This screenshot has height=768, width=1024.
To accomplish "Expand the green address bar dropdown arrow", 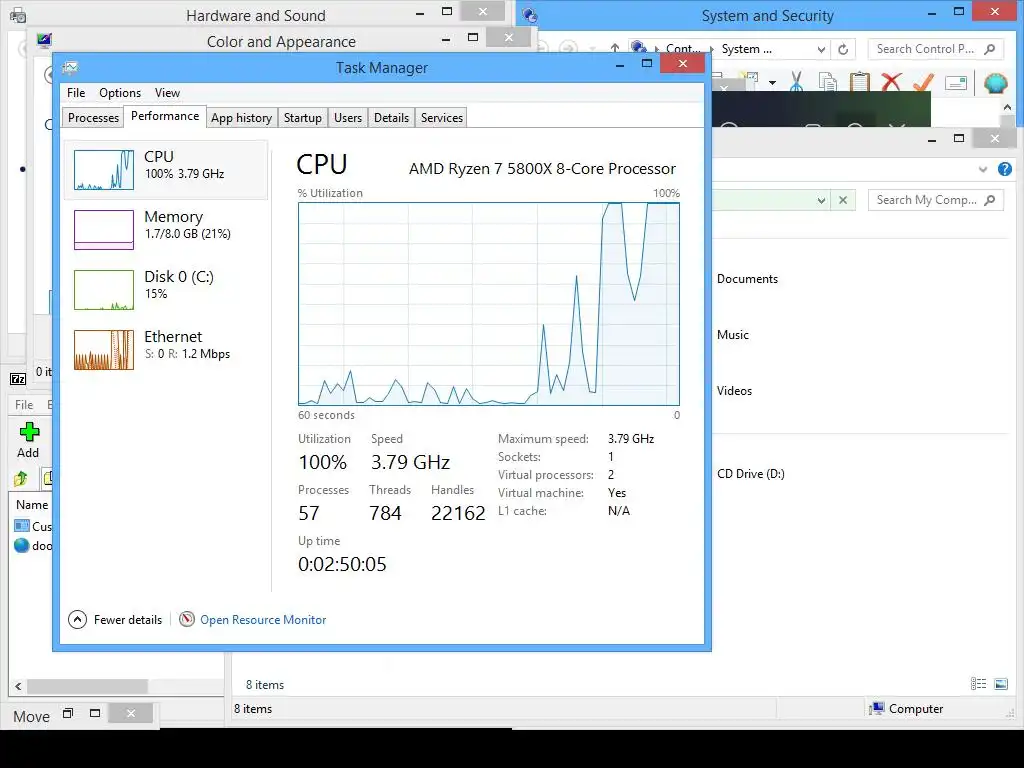I will pyautogui.click(x=821, y=200).
